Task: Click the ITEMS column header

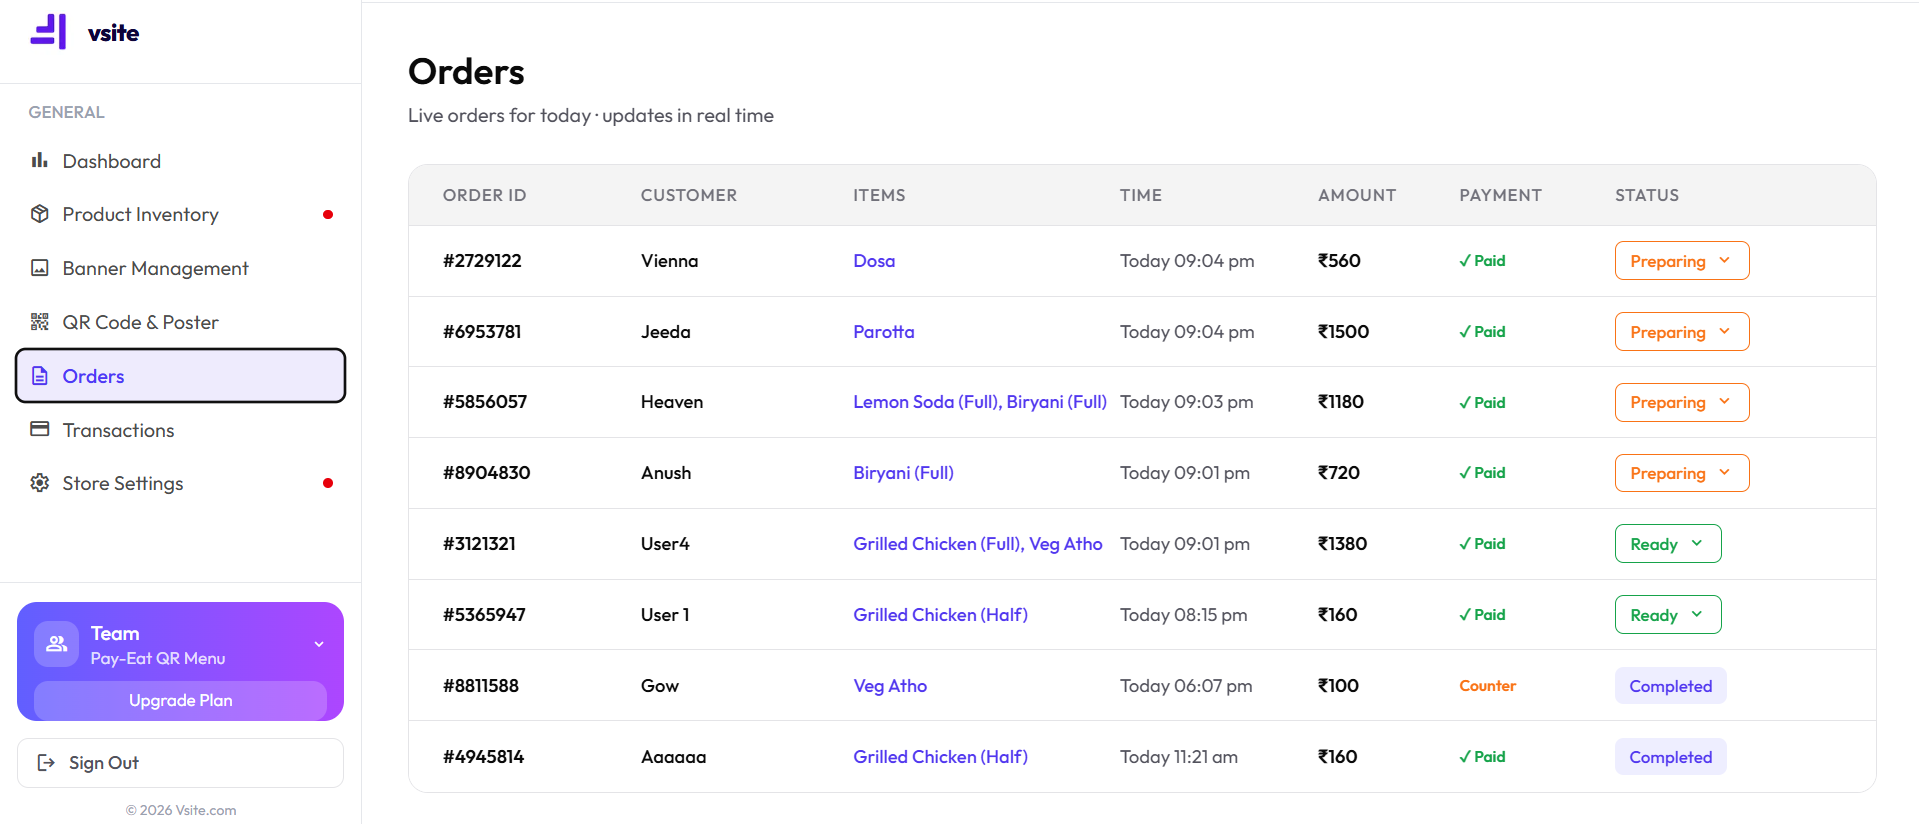Action: click(879, 195)
